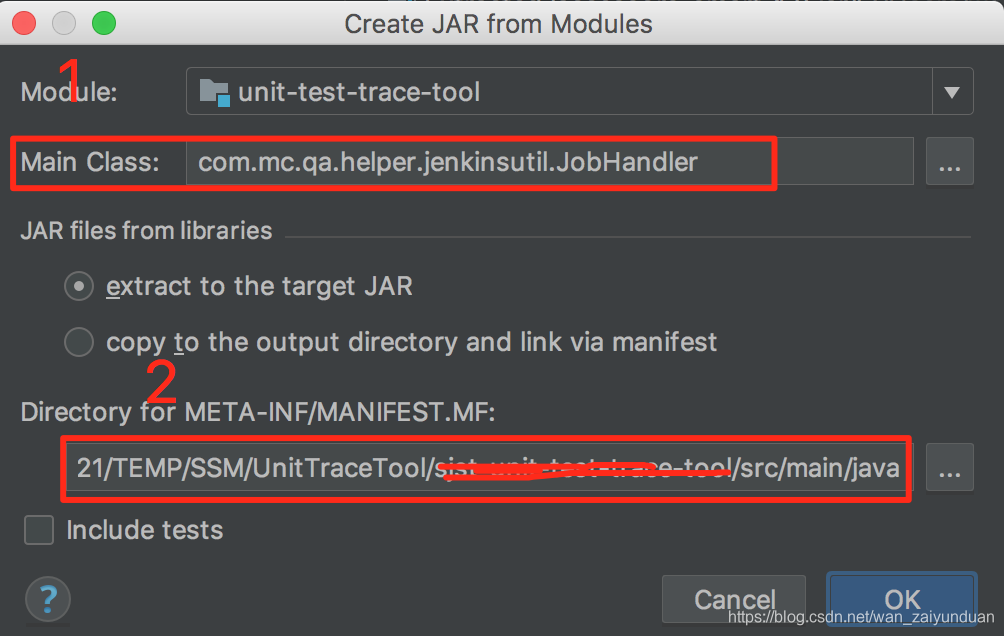Close dialog with the red button
1004x636 pixels.
(x=24, y=23)
